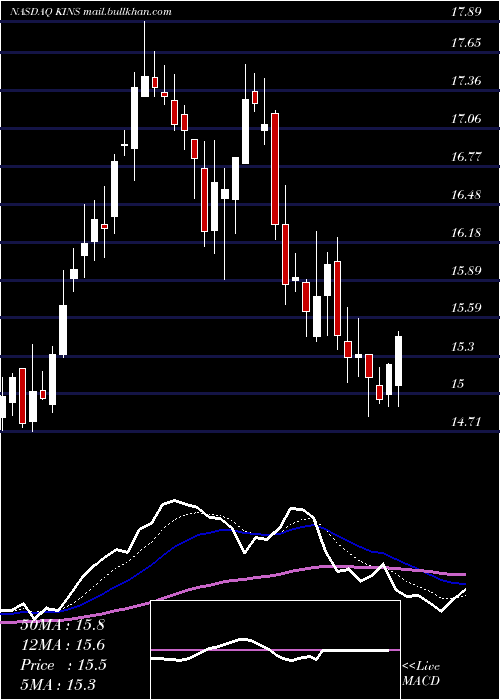Viewport: 500px width, 700px height.
Task: Click the 17.36 price axis label
Action: pyautogui.click(x=466, y=81)
